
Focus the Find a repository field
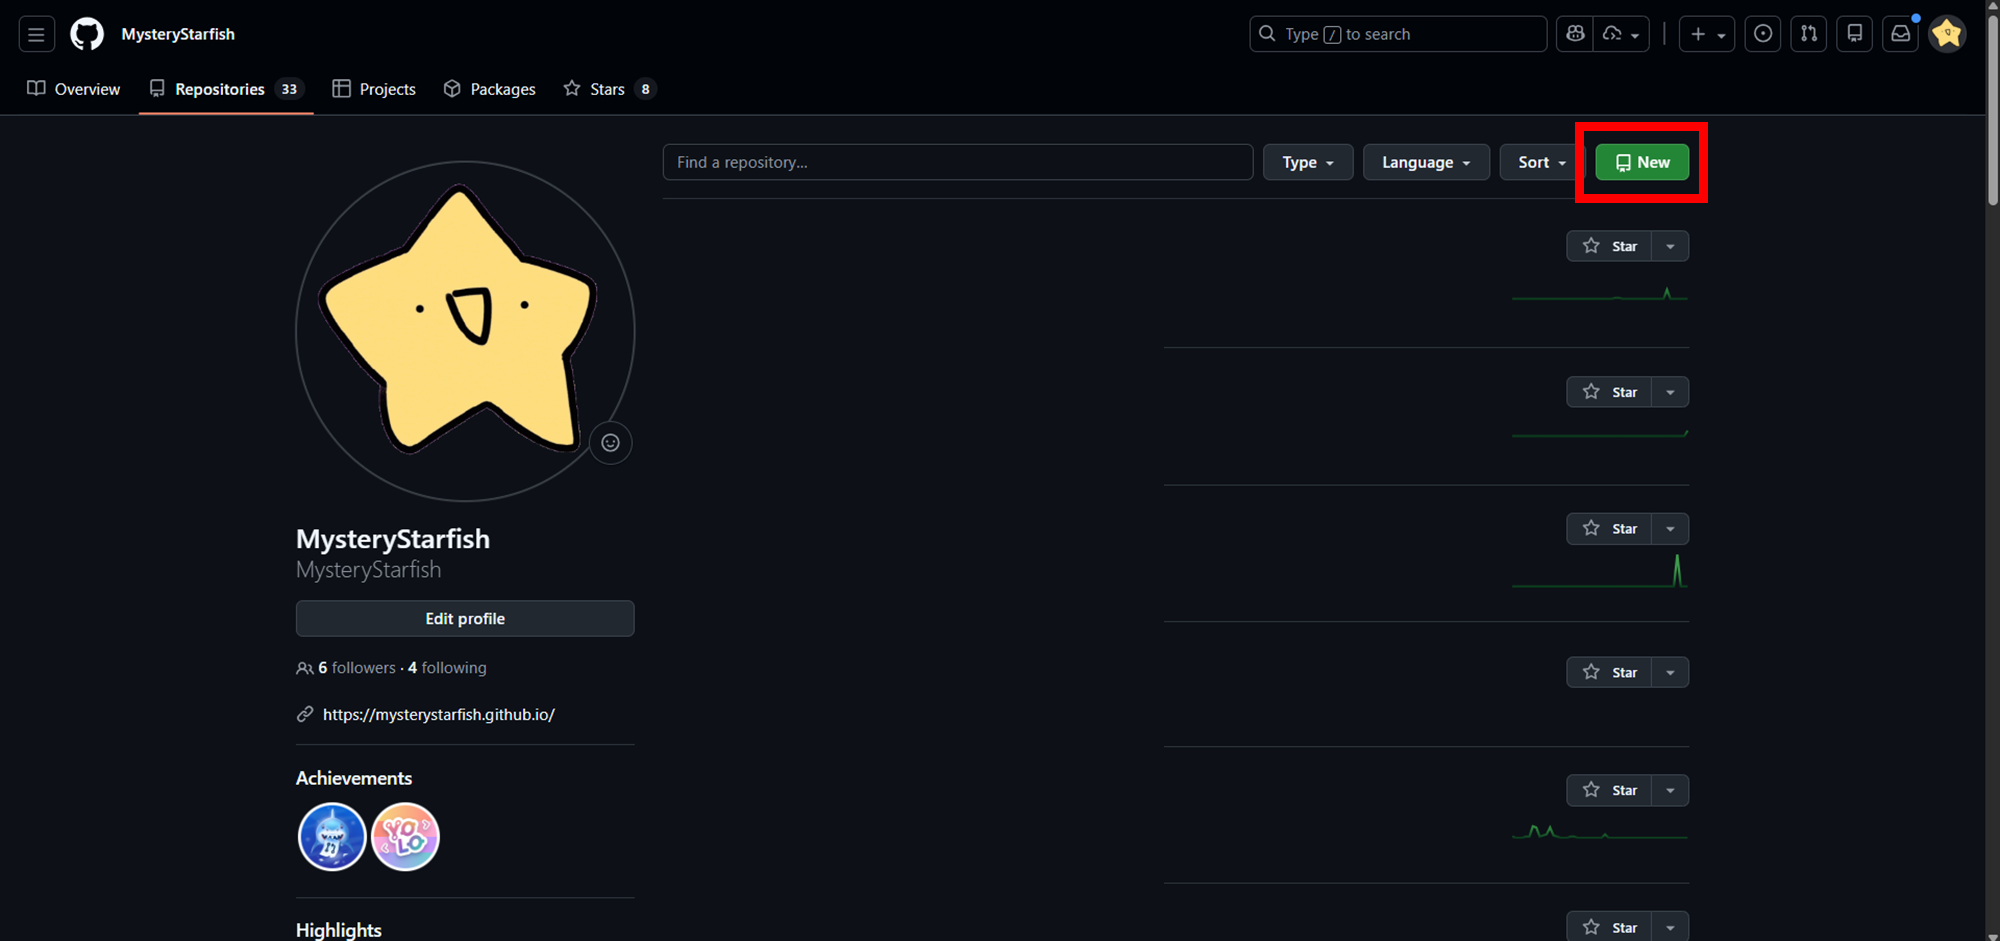pyautogui.click(x=957, y=162)
